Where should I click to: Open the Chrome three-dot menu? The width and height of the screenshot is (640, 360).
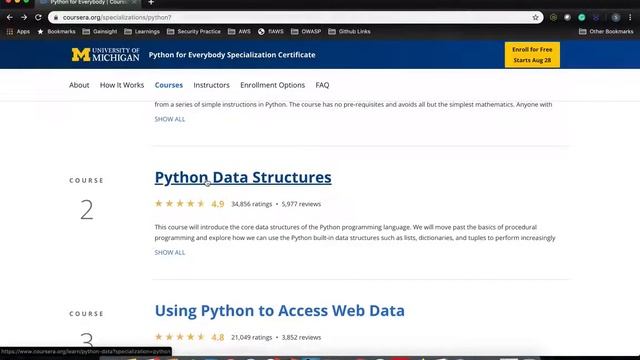(630, 18)
